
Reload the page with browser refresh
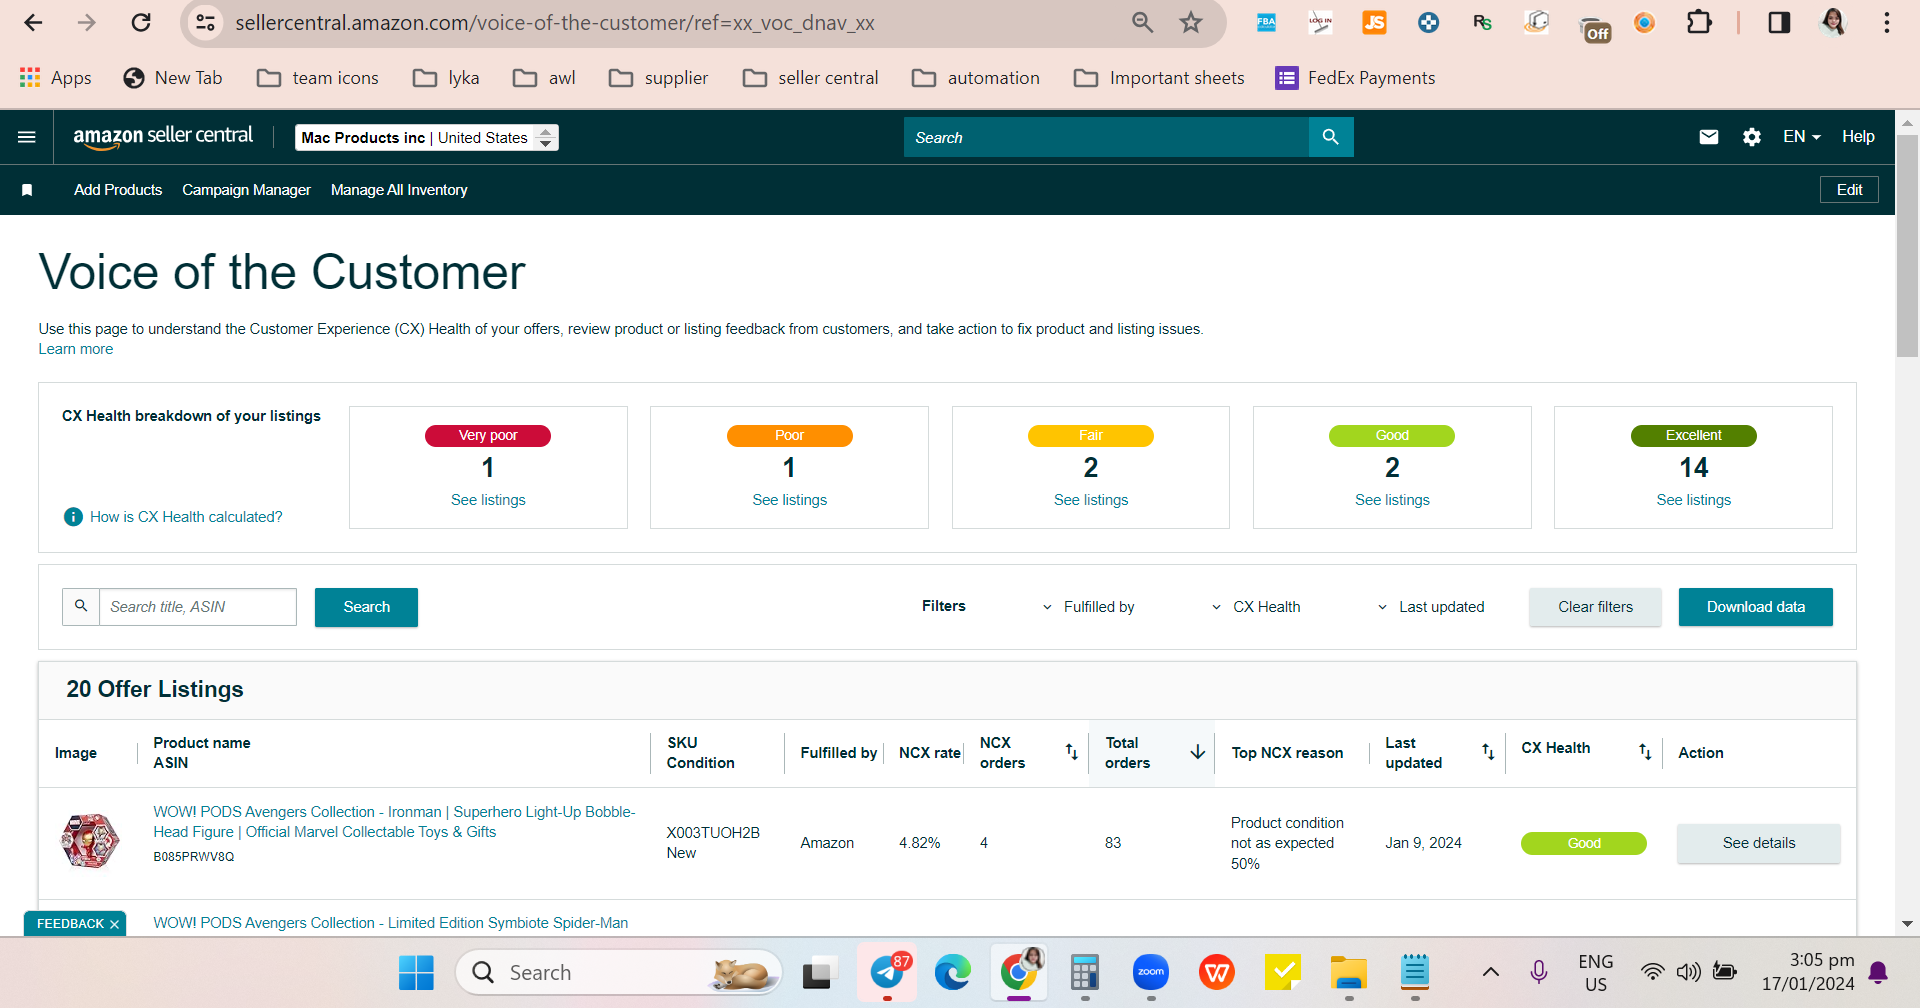(141, 22)
